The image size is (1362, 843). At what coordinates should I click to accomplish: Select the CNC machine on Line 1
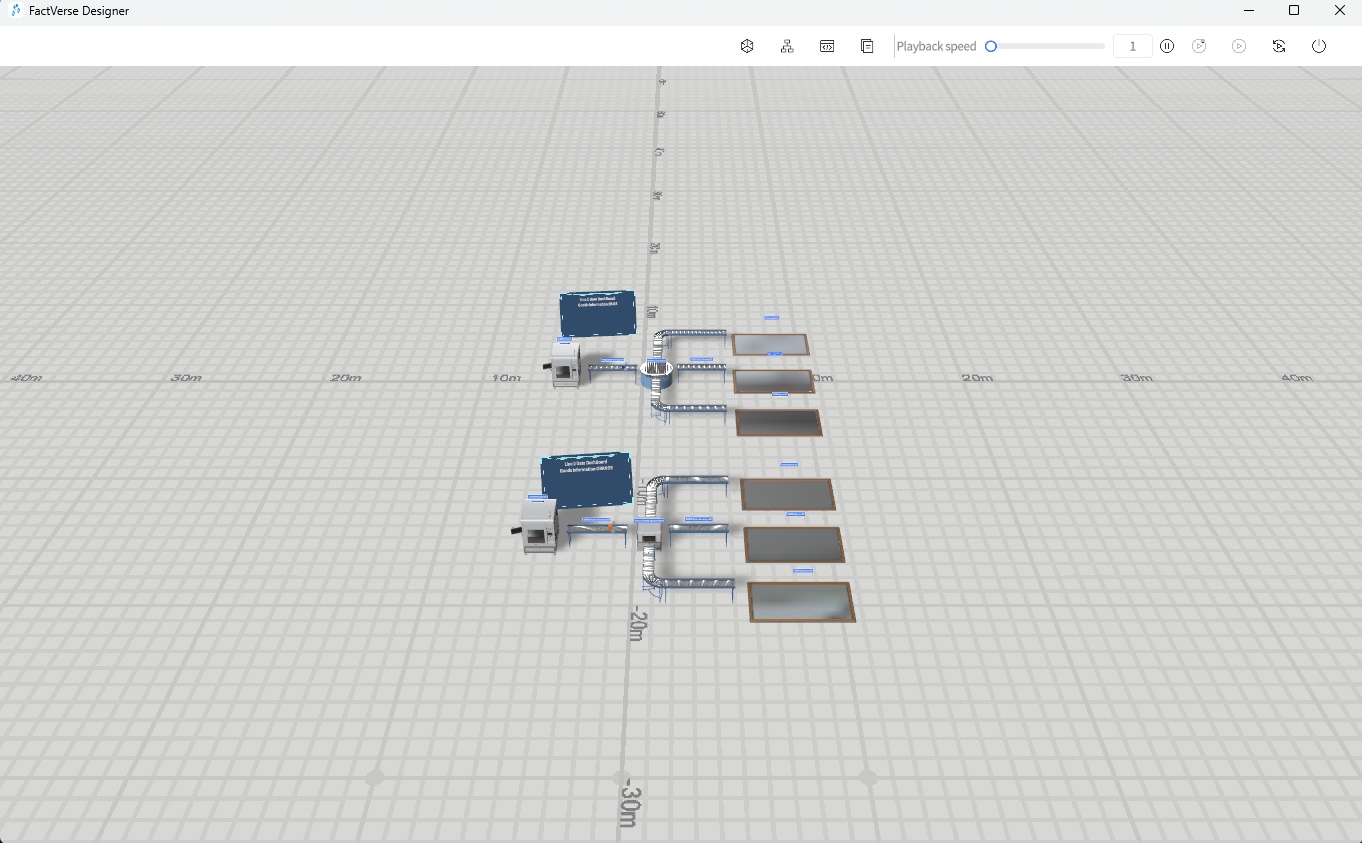point(565,367)
